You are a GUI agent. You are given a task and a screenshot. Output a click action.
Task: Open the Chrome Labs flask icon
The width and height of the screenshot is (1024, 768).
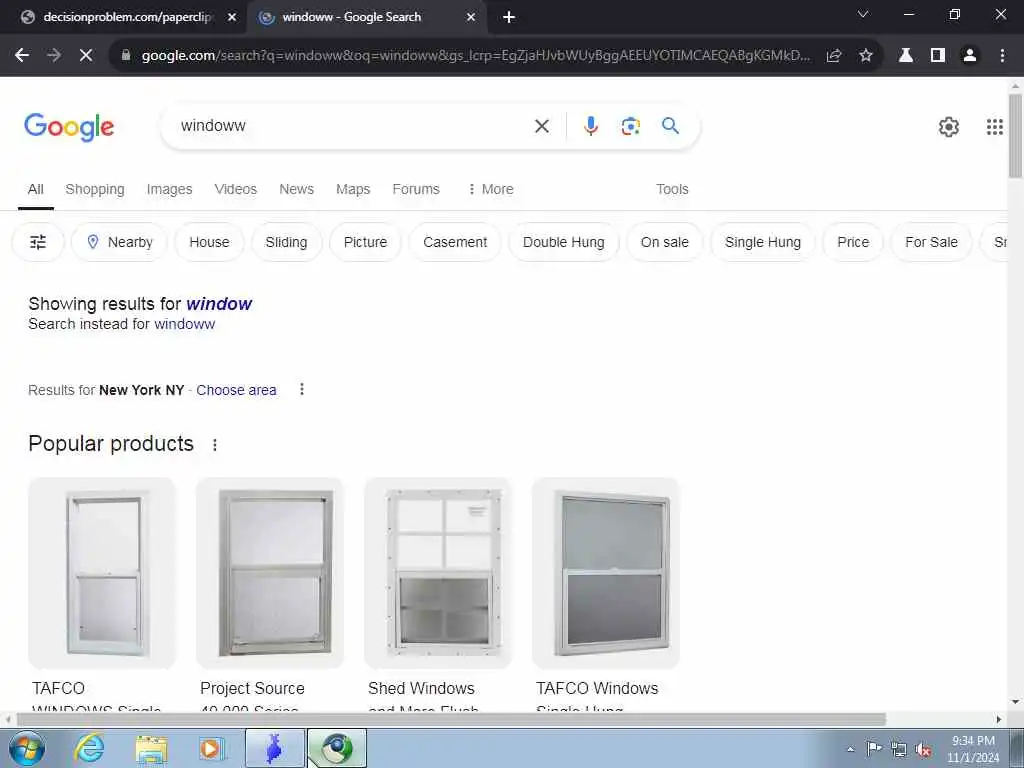(x=906, y=56)
